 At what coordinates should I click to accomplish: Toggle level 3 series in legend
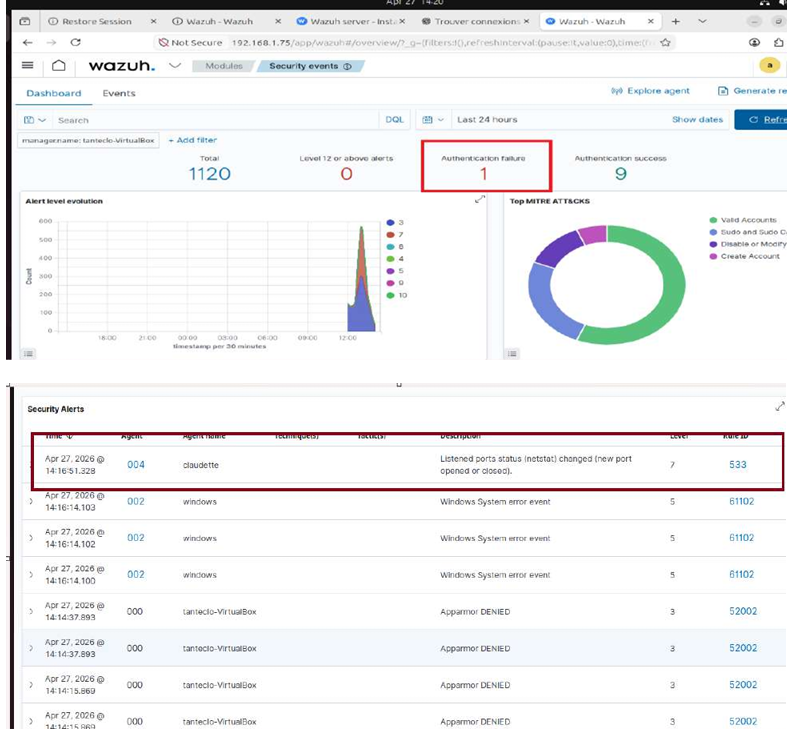pos(396,222)
